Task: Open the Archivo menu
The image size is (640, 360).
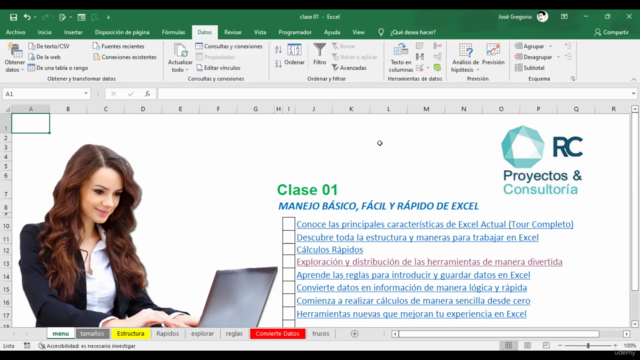Action: coord(16,32)
